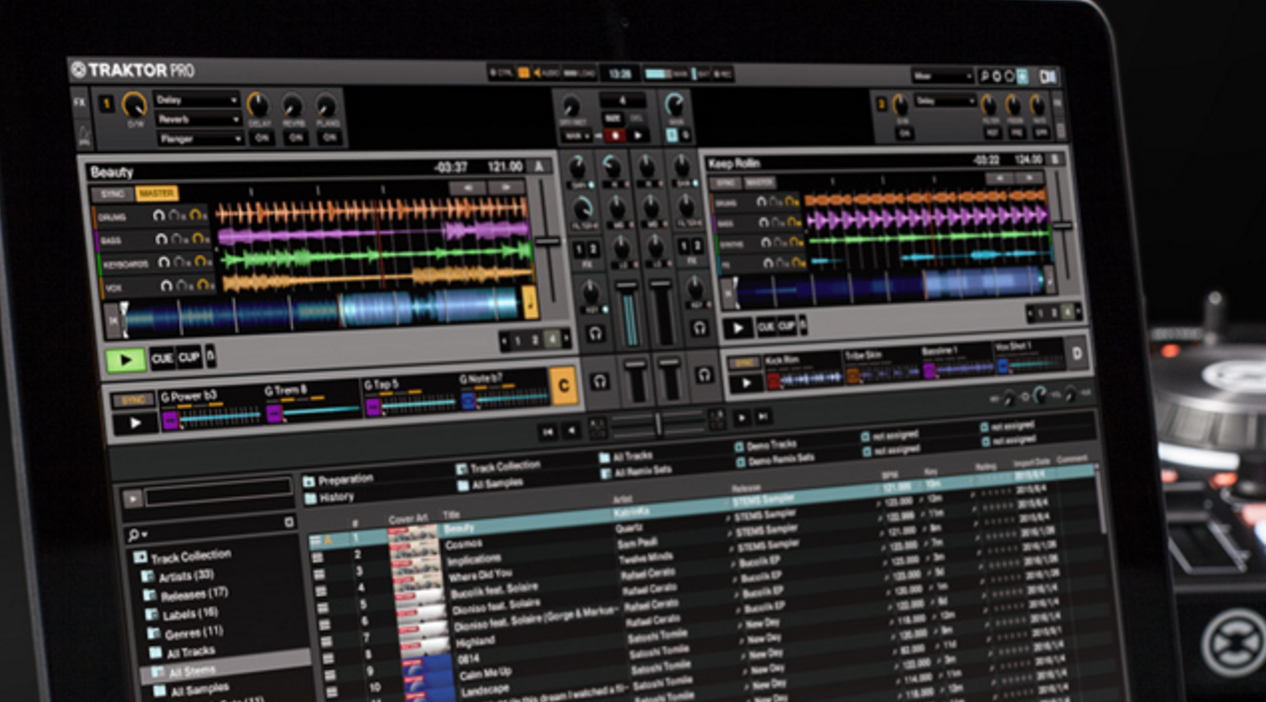Click the CUE button on Deck A
1266x702 pixels.
click(162, 358)
